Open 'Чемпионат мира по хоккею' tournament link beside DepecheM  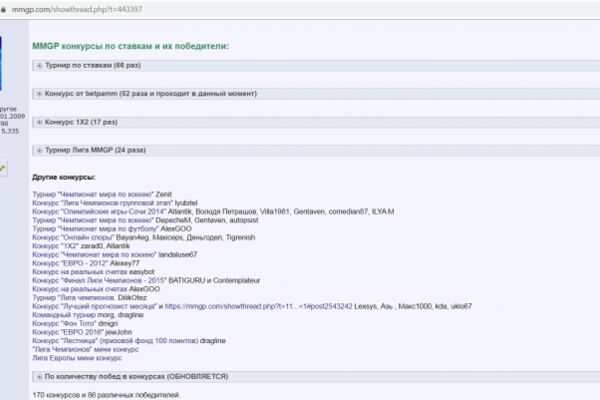click(x=93, y=220)
